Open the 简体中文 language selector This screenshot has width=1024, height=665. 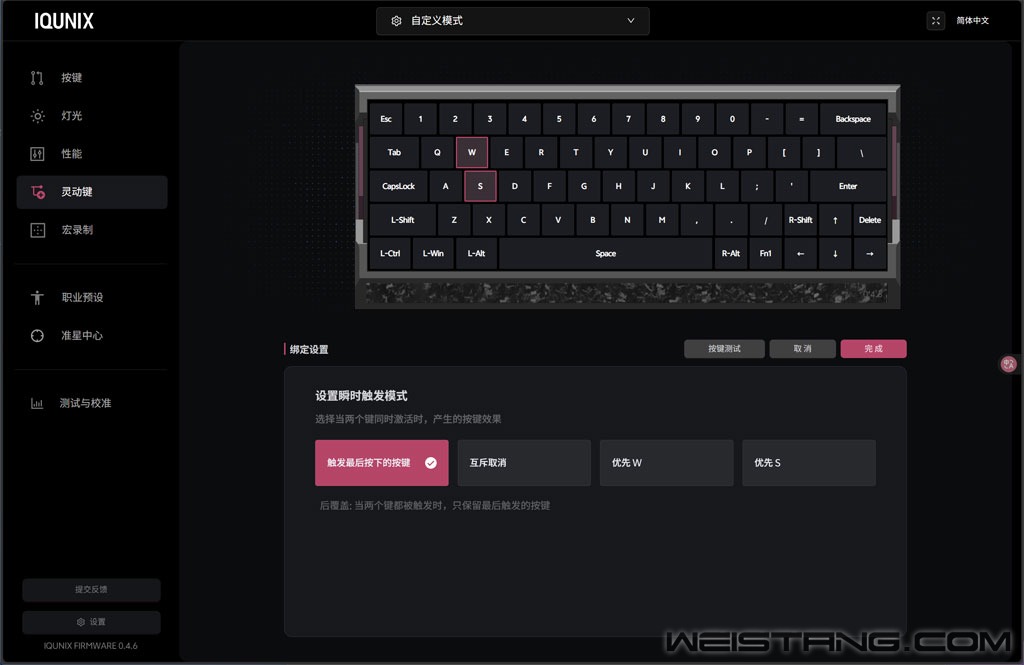972,21
